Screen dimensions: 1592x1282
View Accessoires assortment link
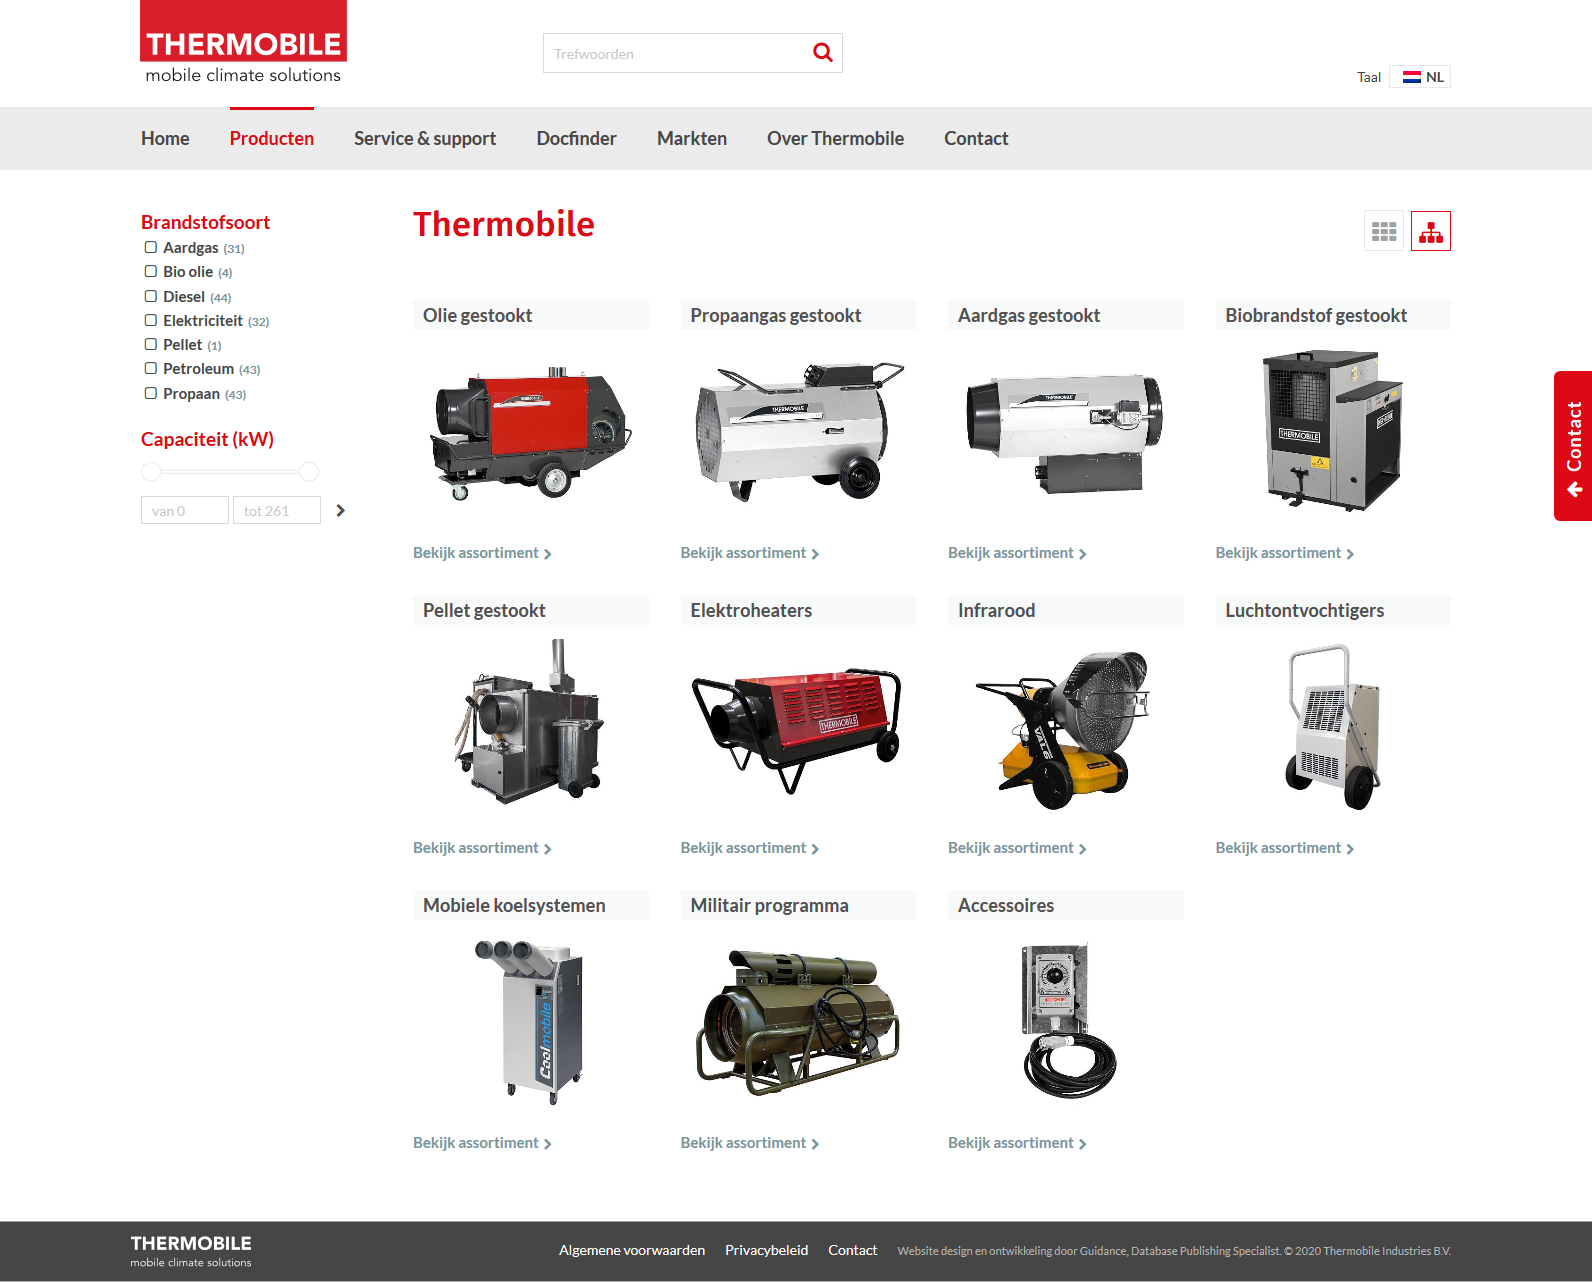point(1017,1143)
